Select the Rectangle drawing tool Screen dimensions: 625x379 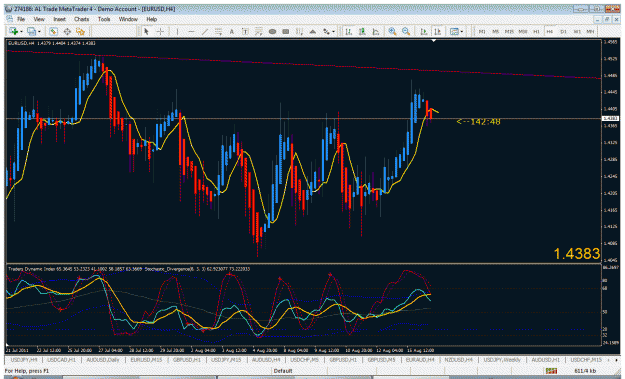(286, 31)
